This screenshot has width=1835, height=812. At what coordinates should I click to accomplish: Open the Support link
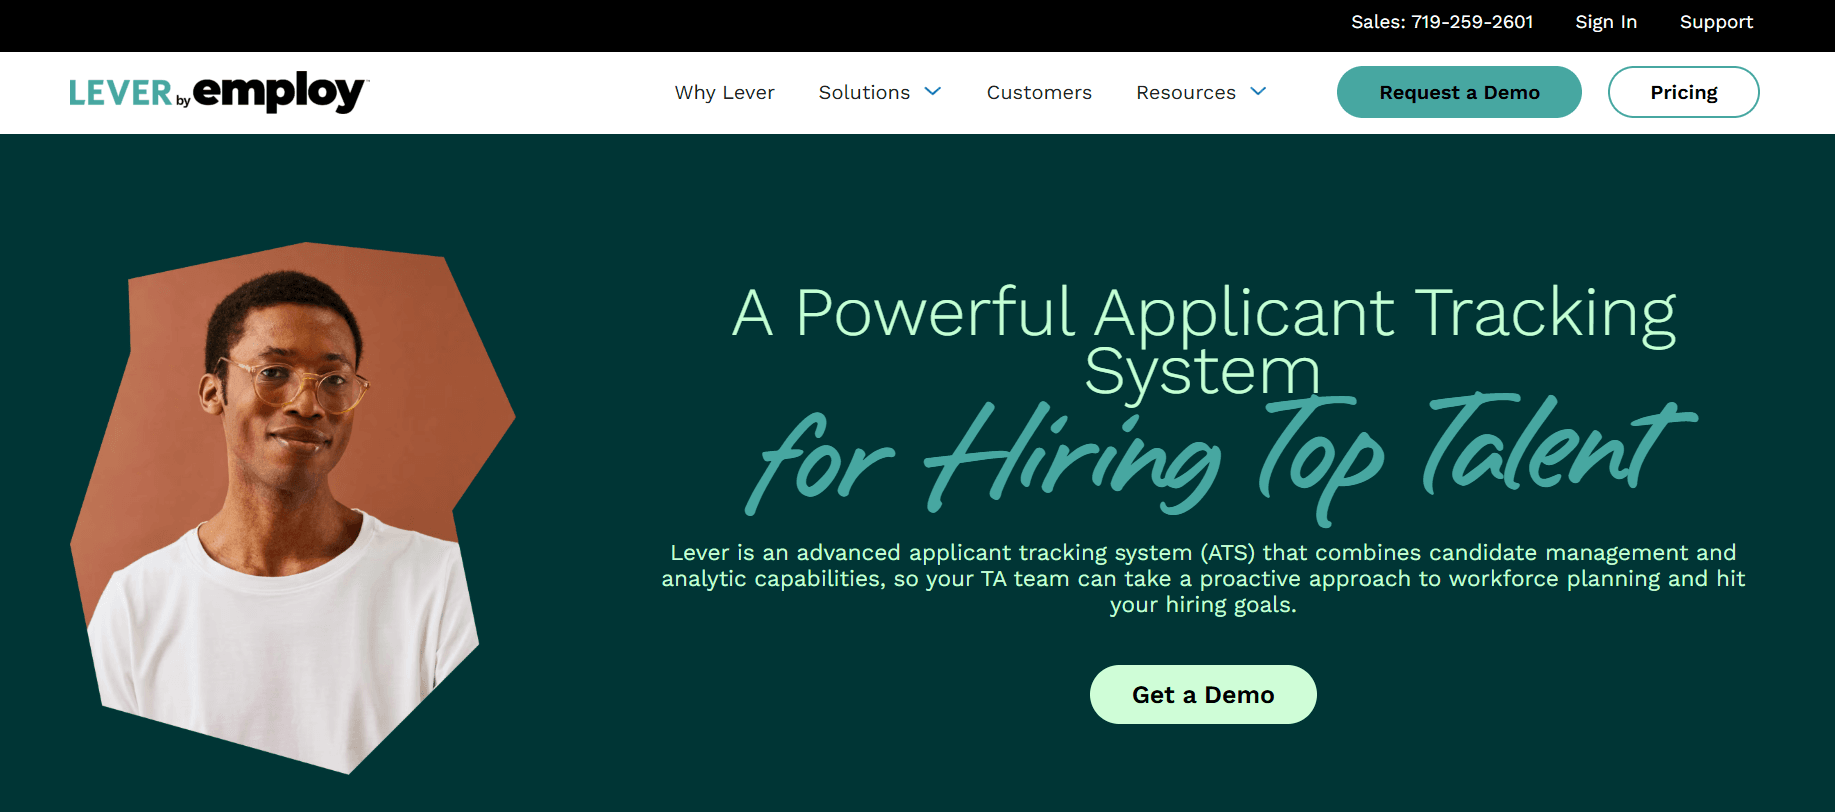1716,22
